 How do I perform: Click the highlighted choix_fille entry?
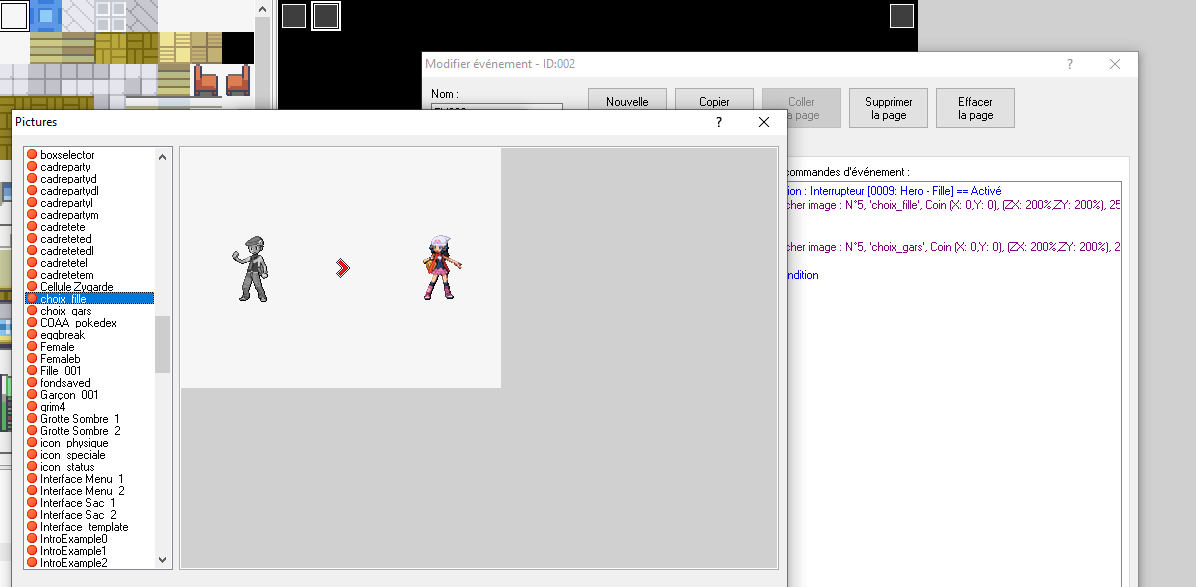pyautogui.click(x=89, y=299)
